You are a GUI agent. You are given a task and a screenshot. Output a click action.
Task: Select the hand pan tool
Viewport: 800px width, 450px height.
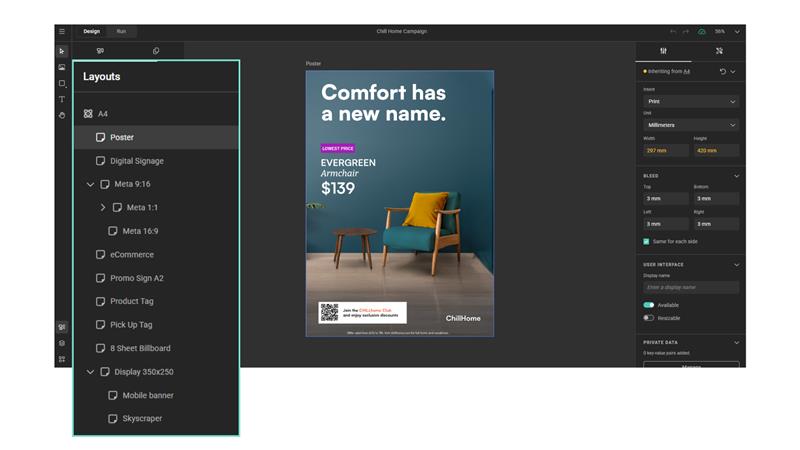click(x=62, y=115)
